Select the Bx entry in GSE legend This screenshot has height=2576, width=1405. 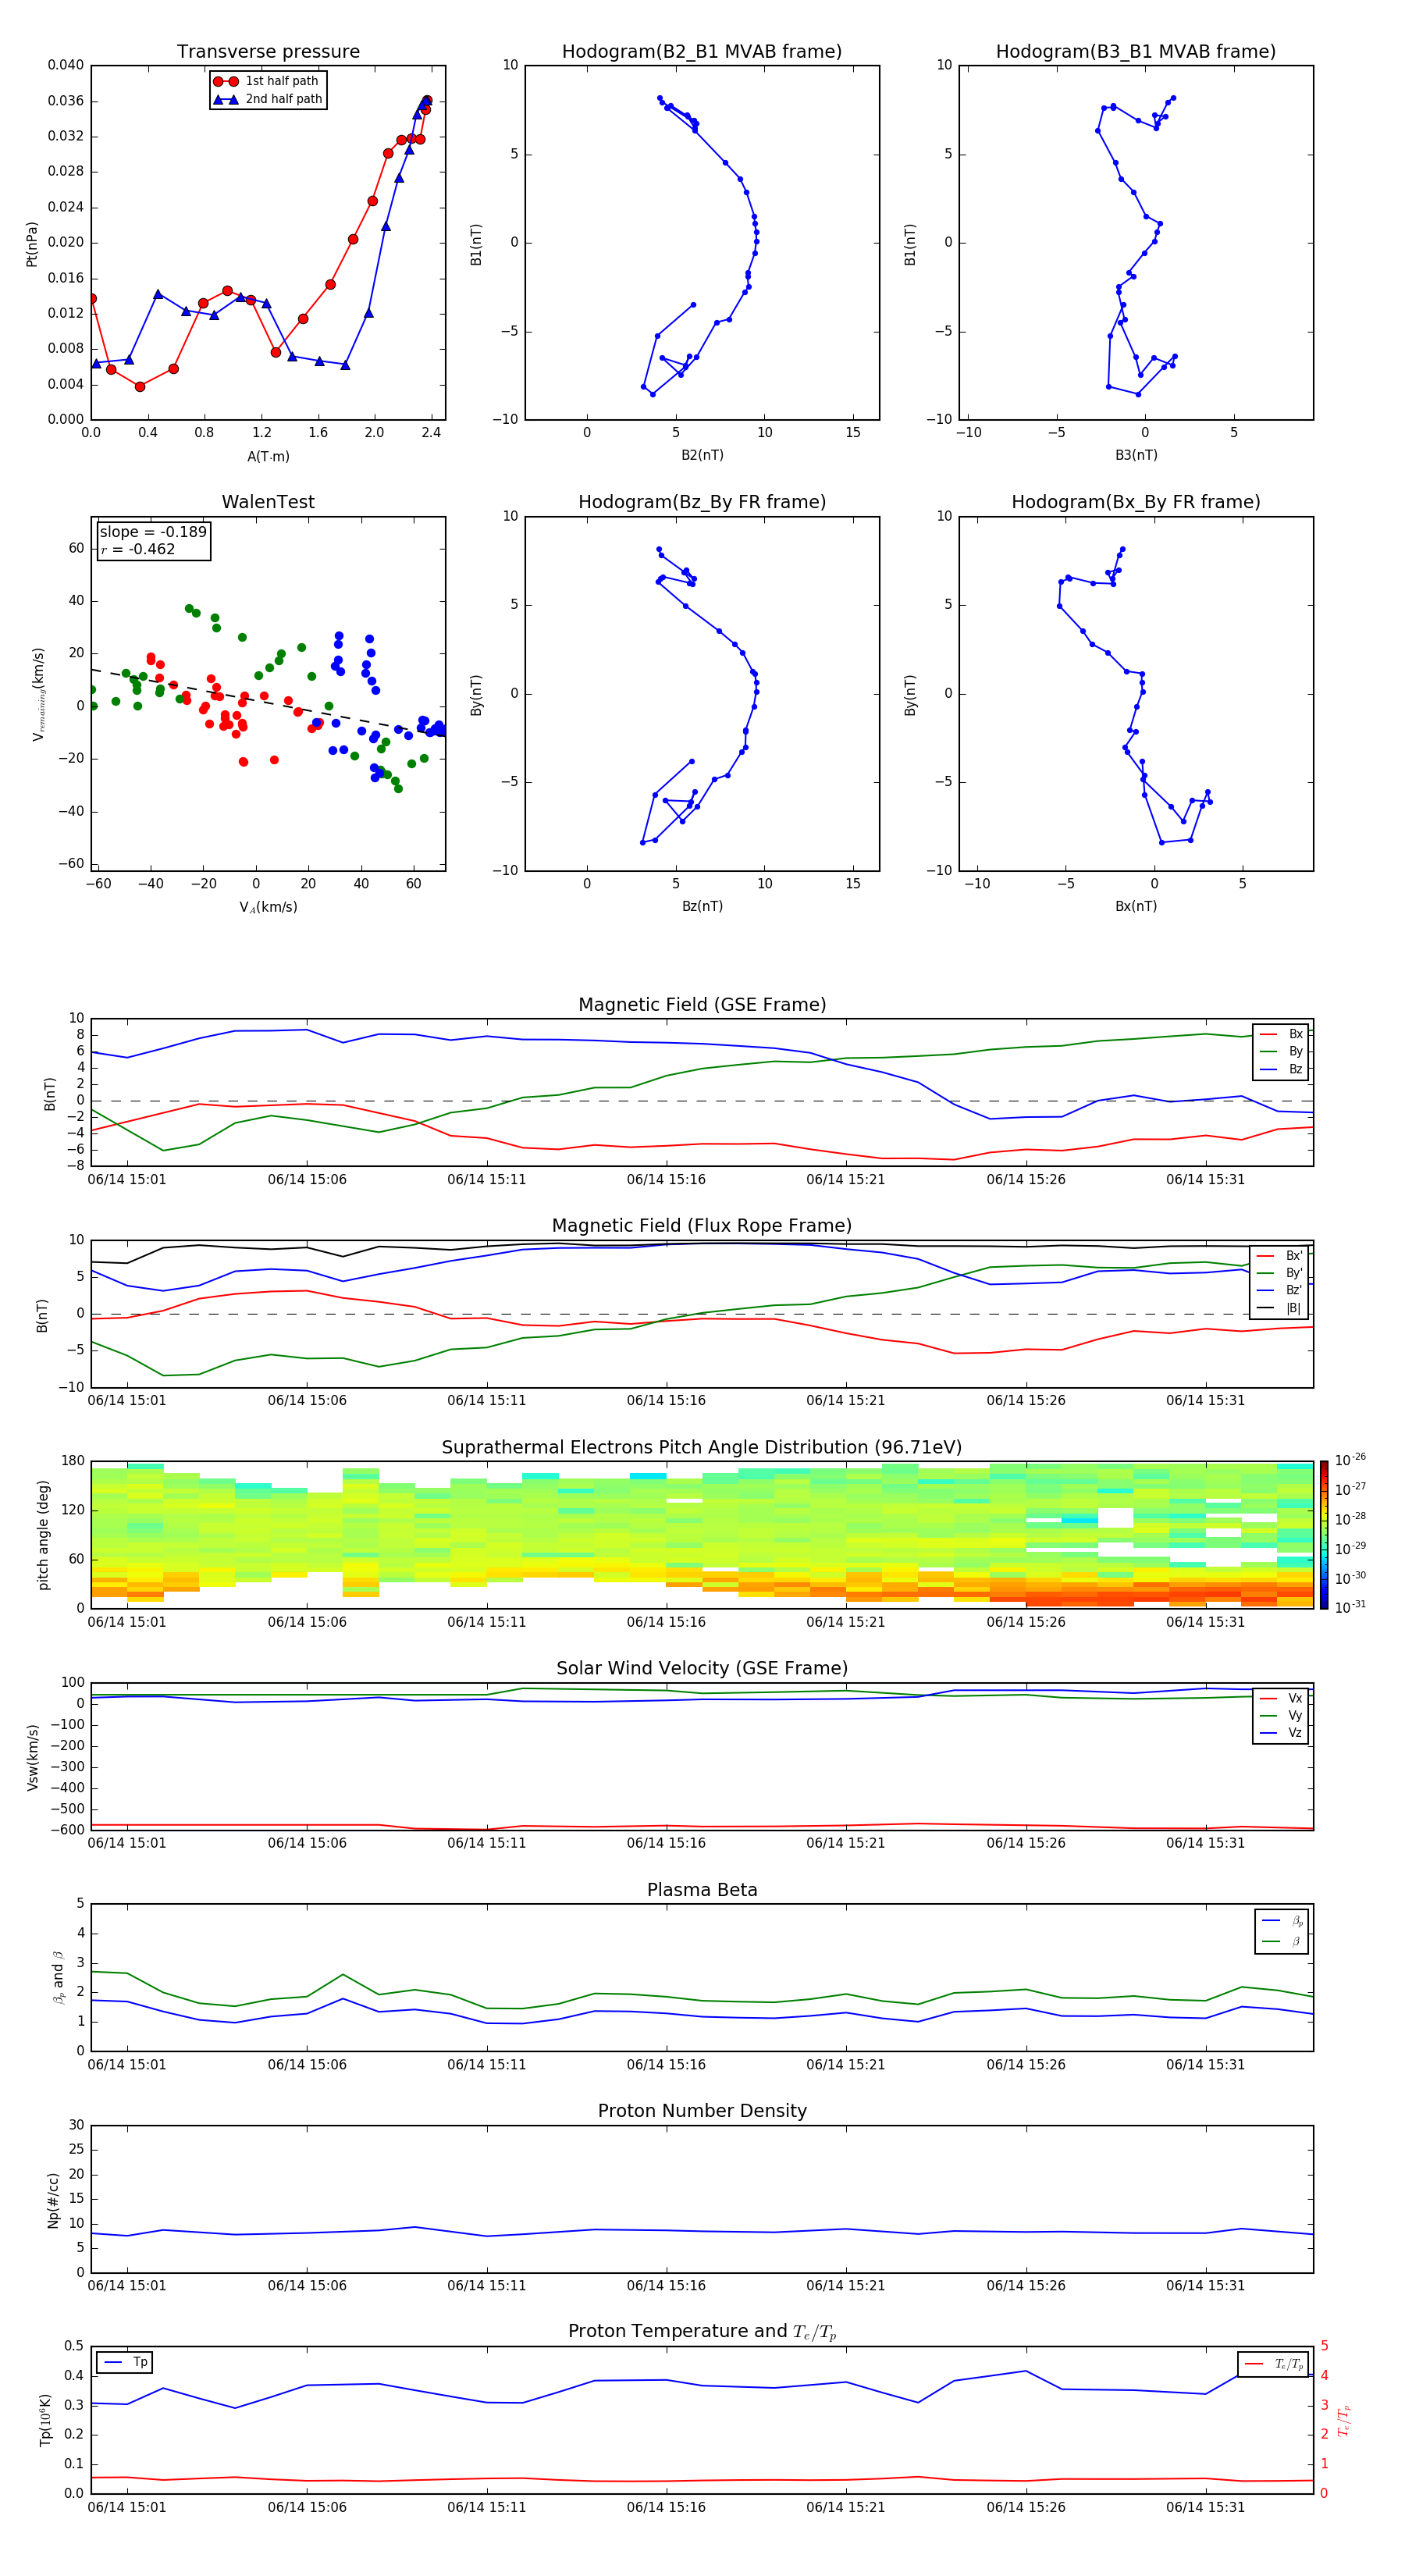(1281, 1034)
